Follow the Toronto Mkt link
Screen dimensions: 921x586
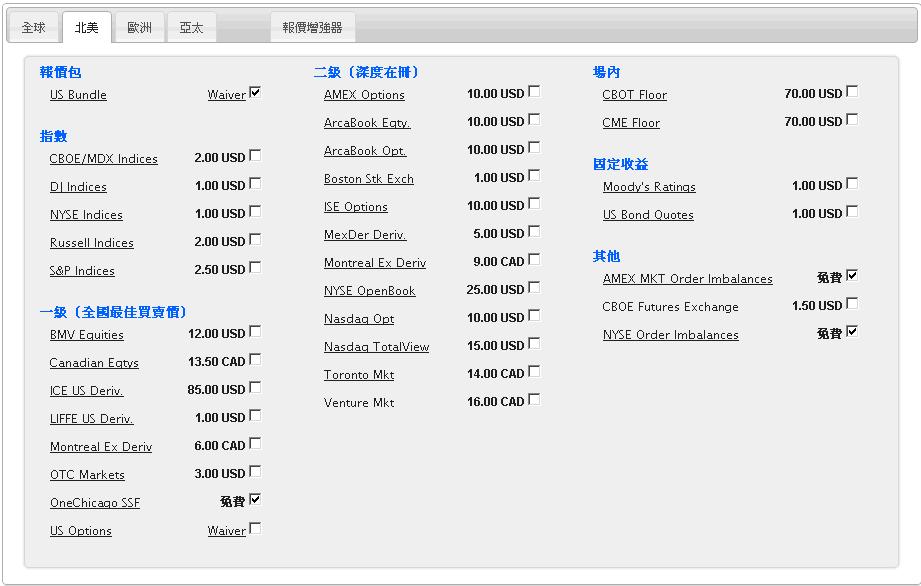tap(359, 375)
